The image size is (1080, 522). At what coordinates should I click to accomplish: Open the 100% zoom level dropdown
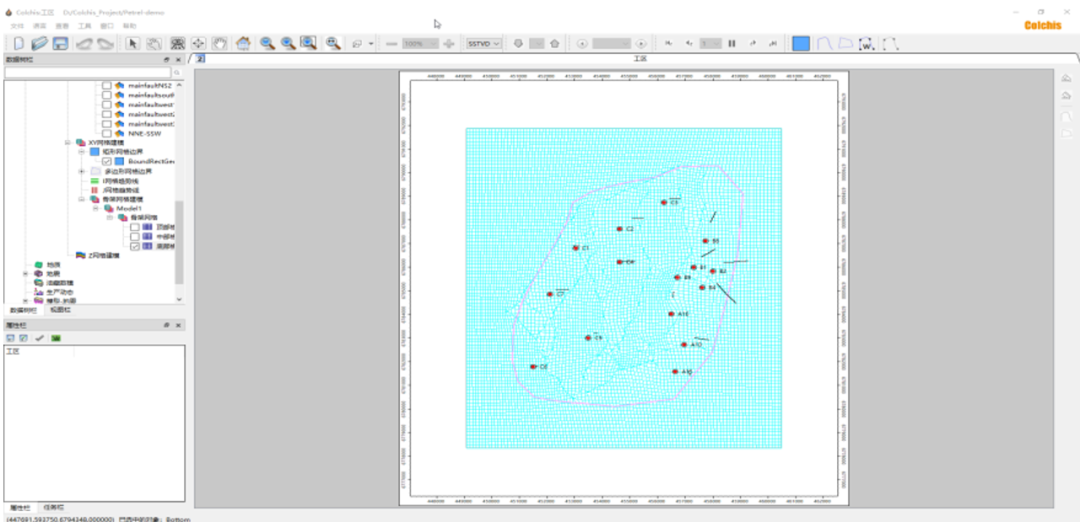(x=420, y=44)
